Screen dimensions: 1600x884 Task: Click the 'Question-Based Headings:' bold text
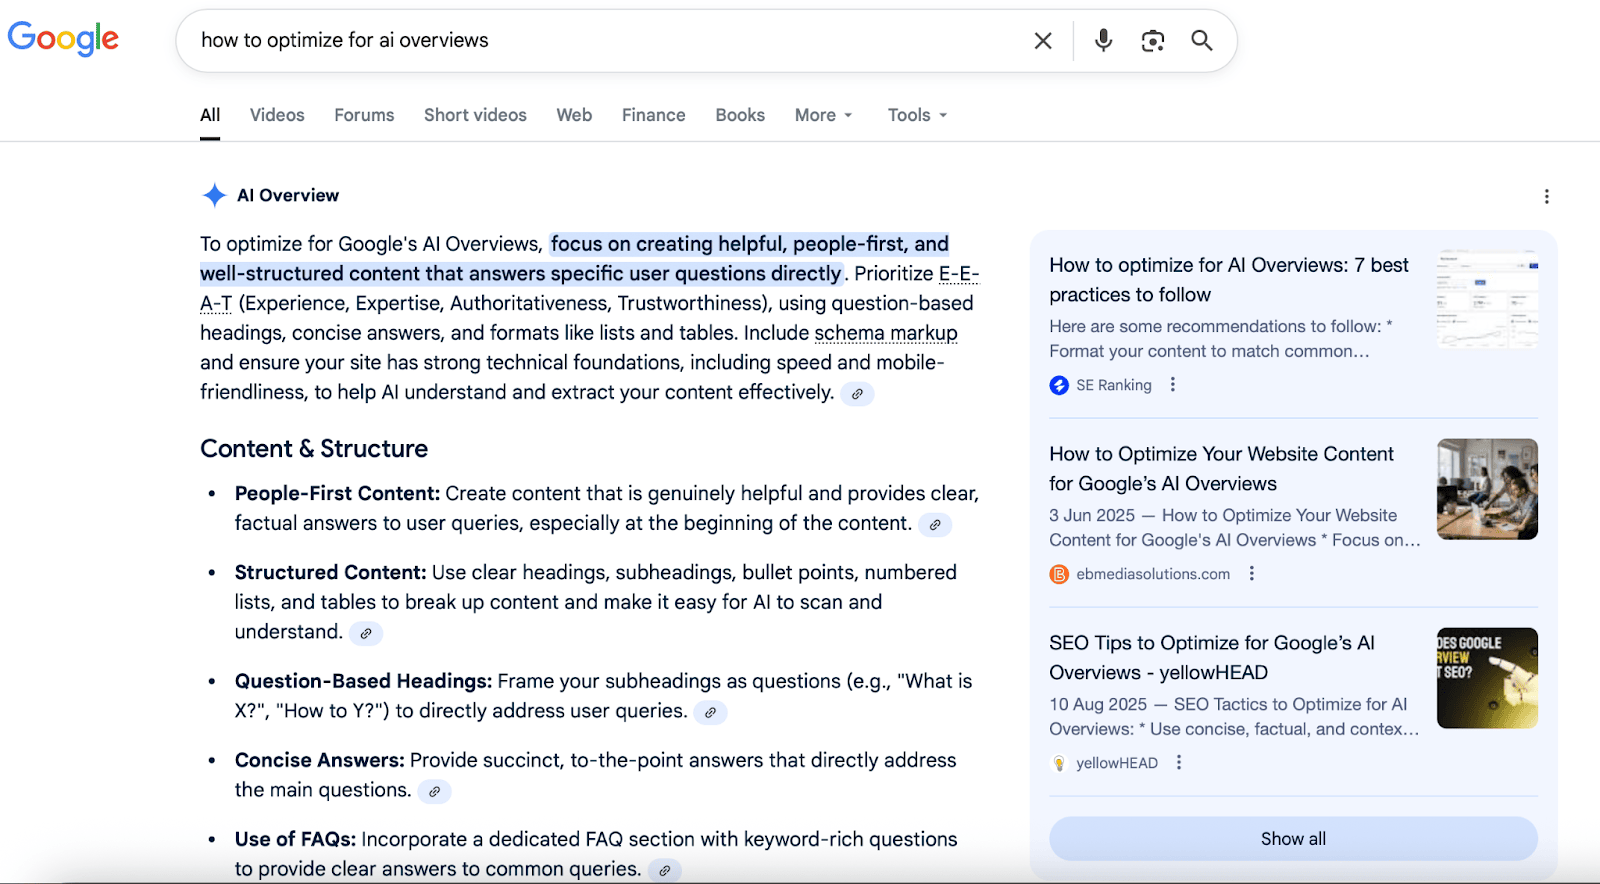(x=363, y=682)
